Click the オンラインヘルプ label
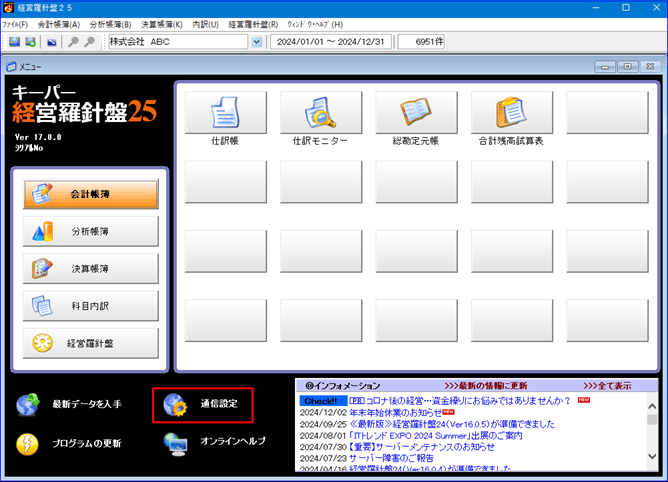Screen dimensions: 668x482 point(233,441)
